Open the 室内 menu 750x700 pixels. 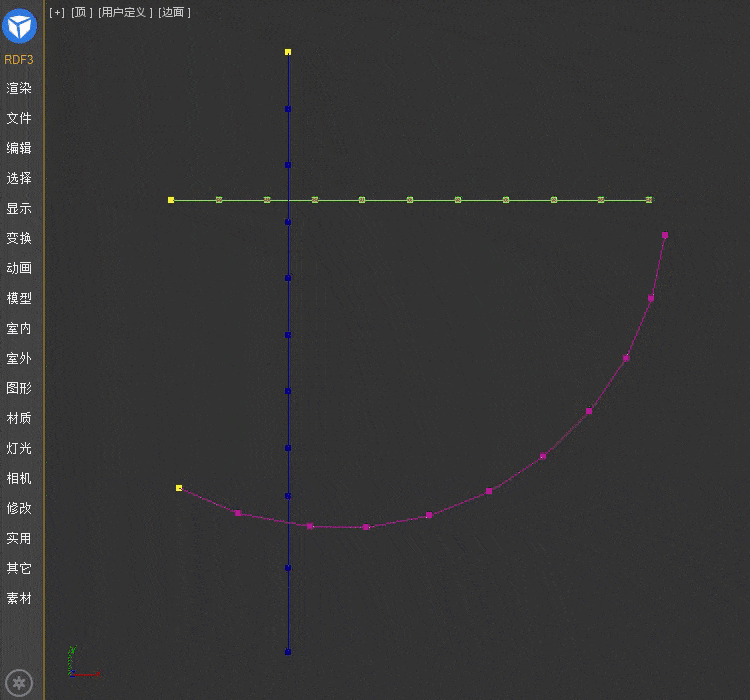[19, 329]
